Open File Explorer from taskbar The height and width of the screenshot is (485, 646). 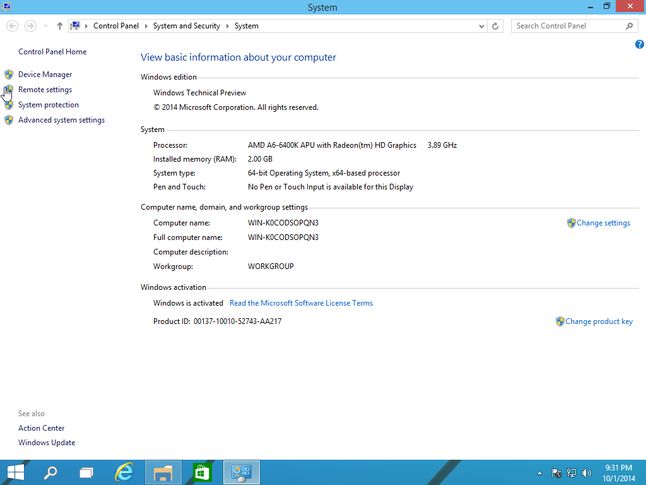[163, 472]
